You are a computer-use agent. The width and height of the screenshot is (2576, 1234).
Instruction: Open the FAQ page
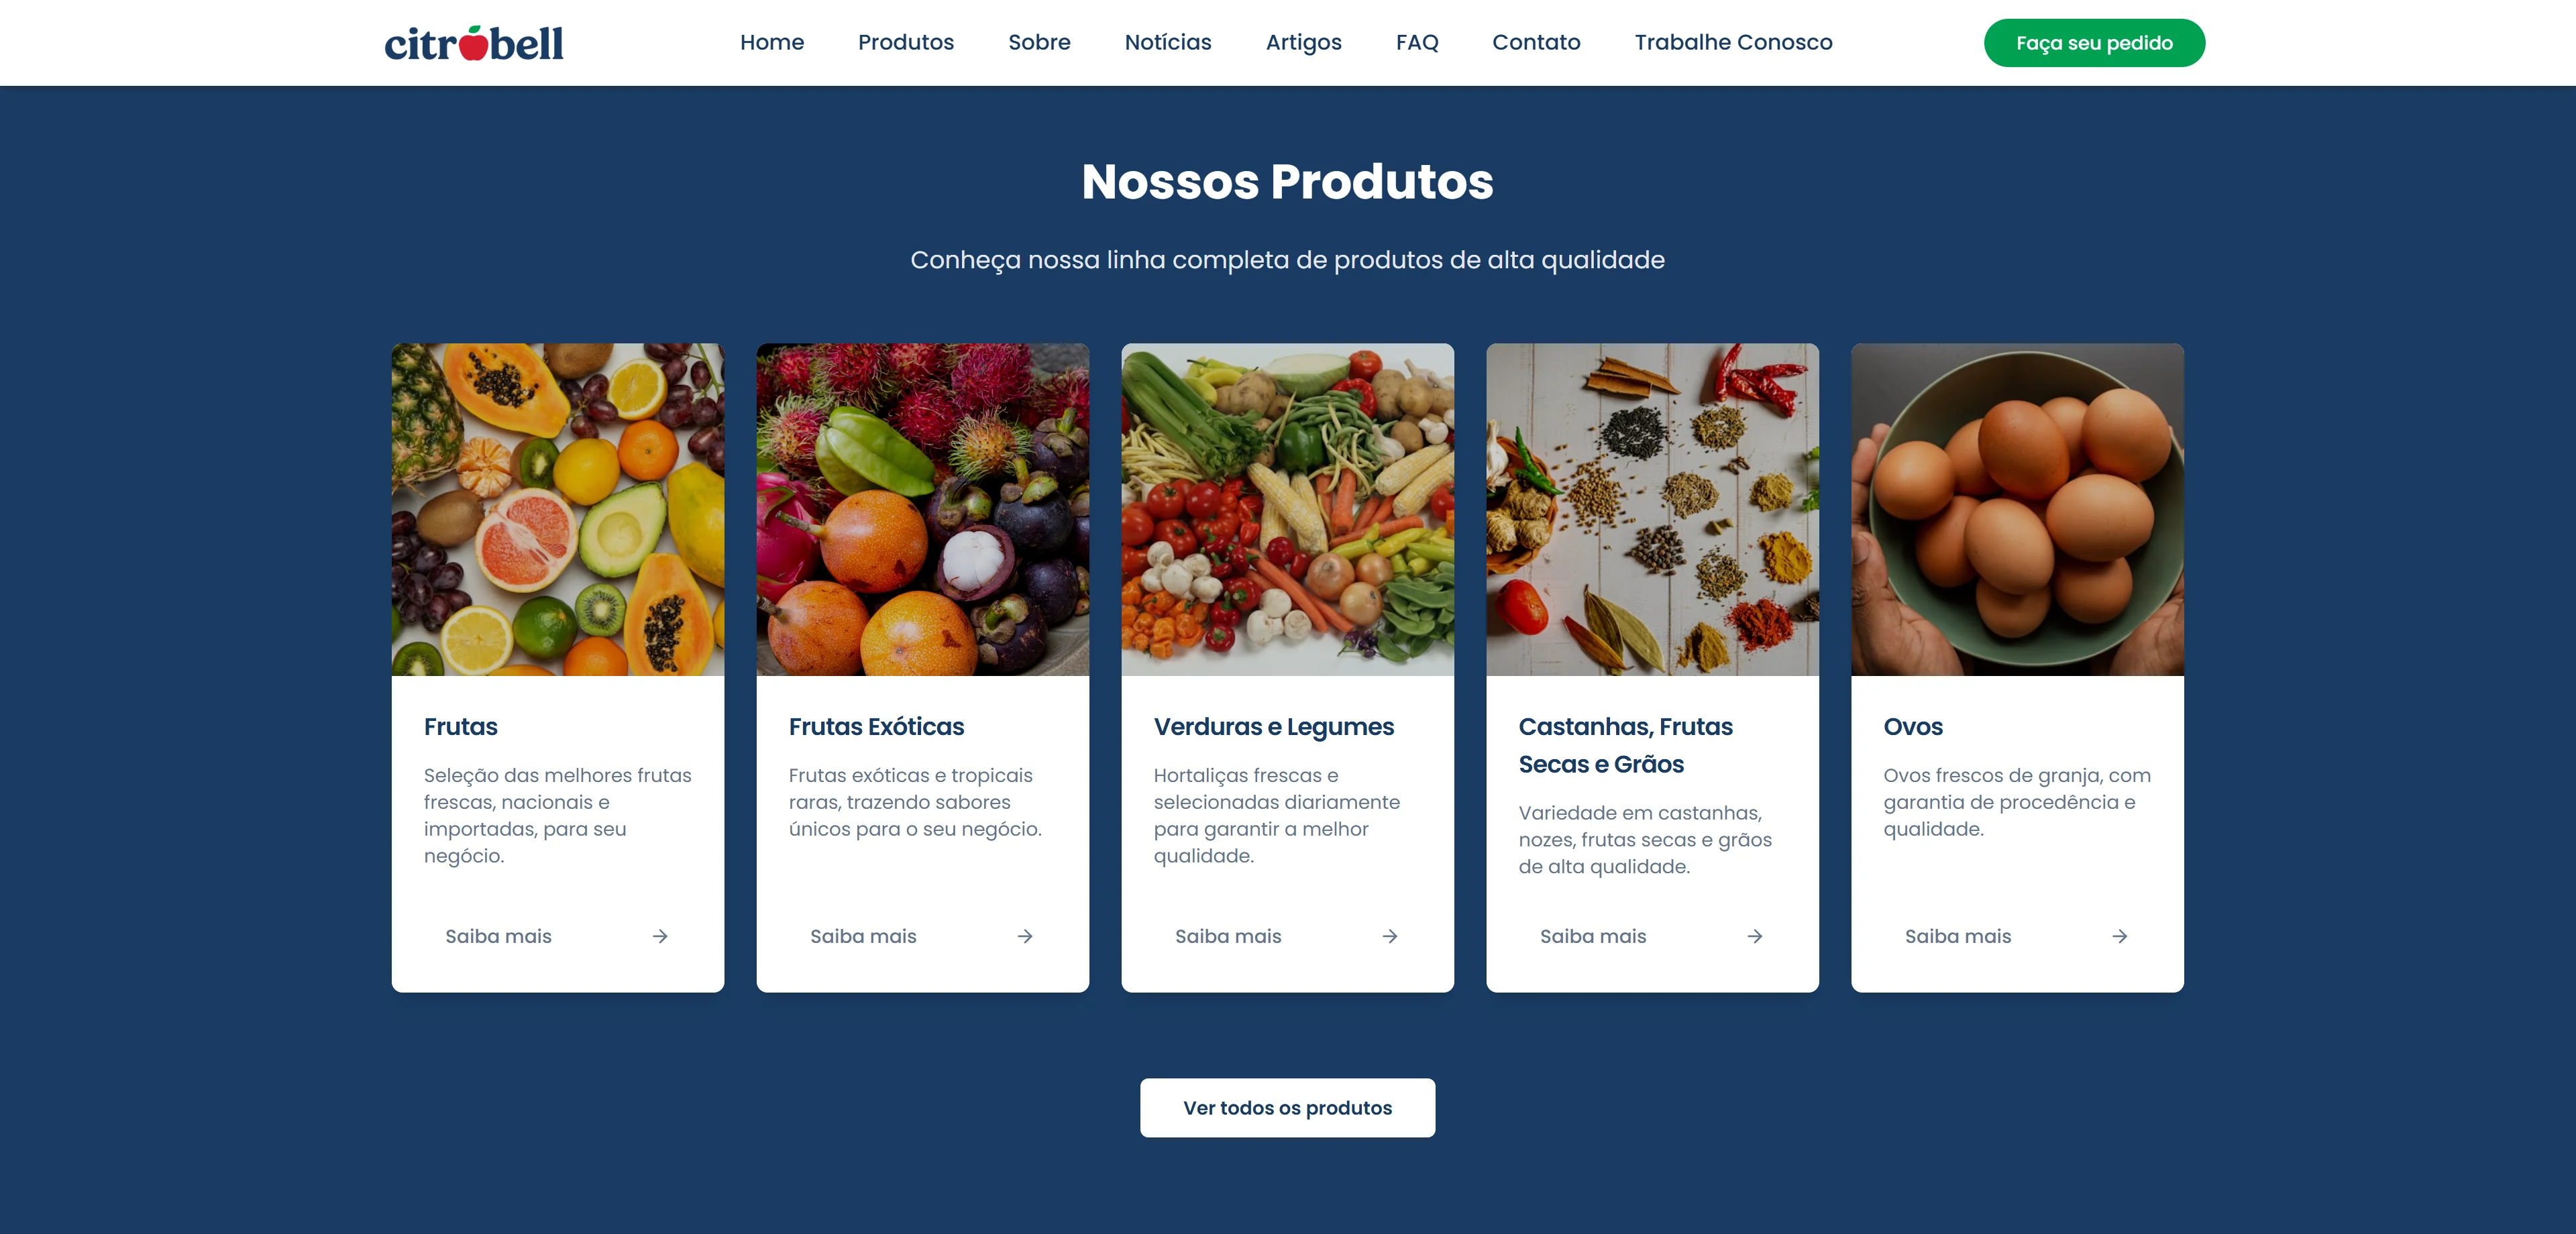(1417, 42)
